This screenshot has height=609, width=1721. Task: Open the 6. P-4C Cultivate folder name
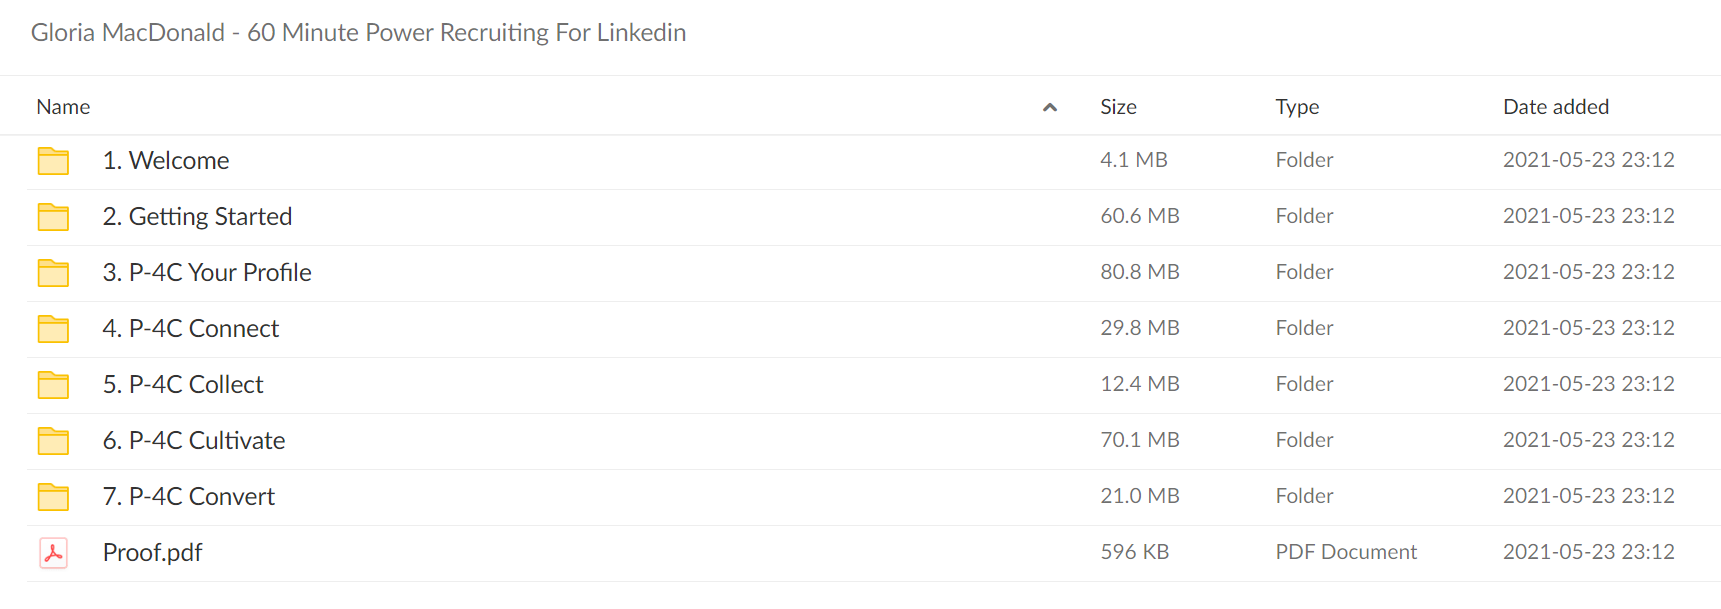[x=194, y=441]
